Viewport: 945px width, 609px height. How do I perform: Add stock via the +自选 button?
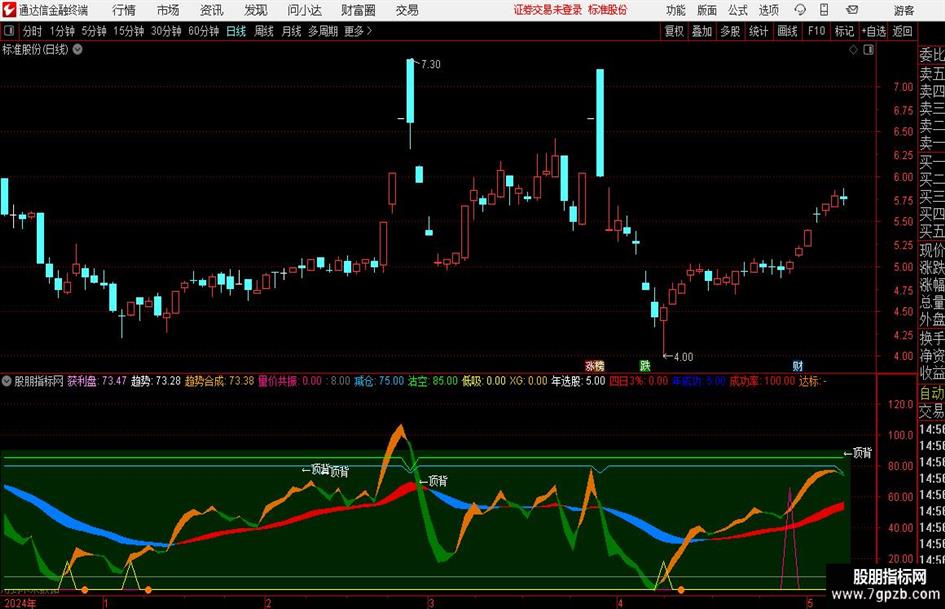pos(874,31)
